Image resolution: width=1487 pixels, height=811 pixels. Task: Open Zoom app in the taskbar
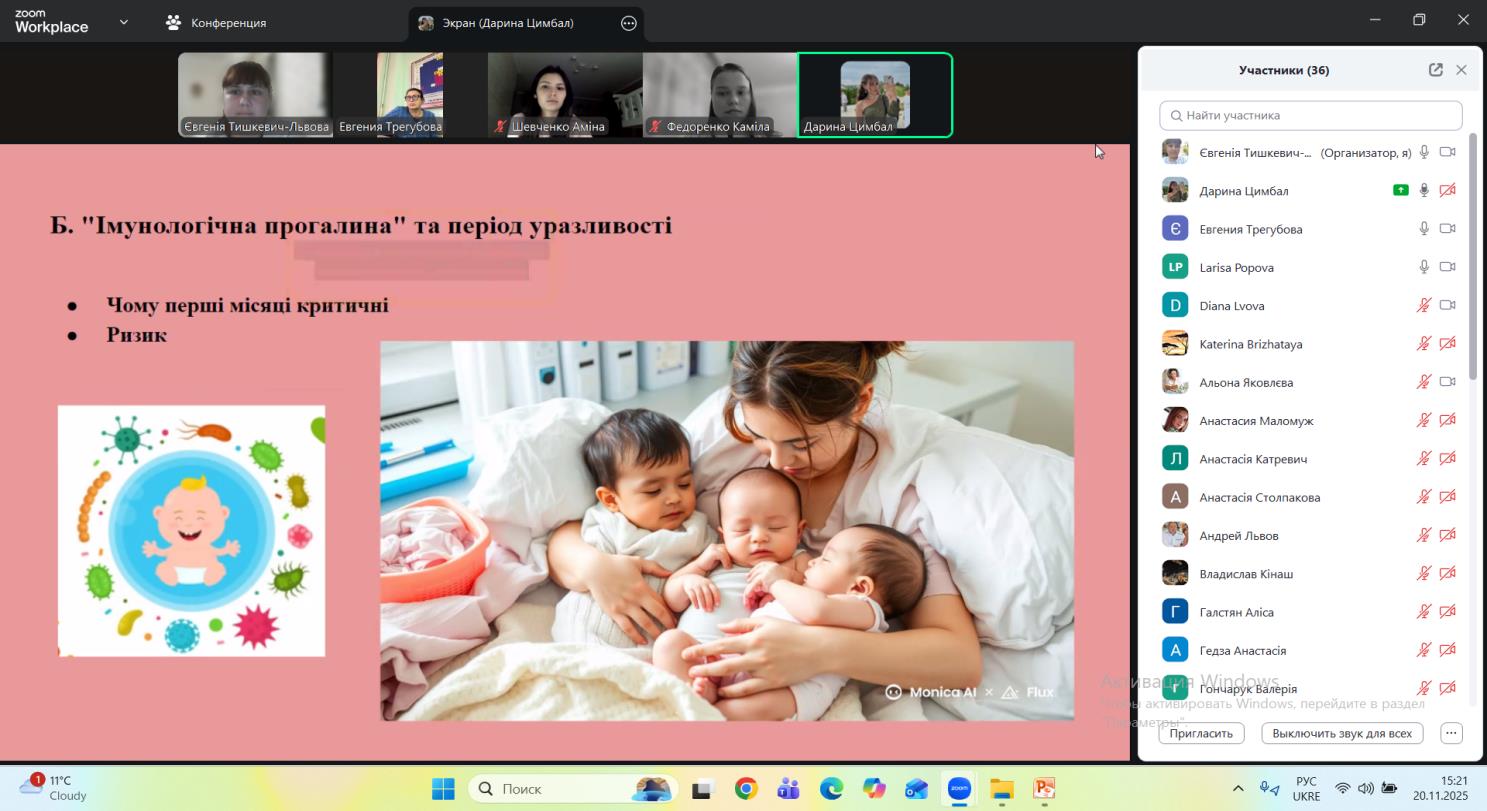tap(959, 789)
